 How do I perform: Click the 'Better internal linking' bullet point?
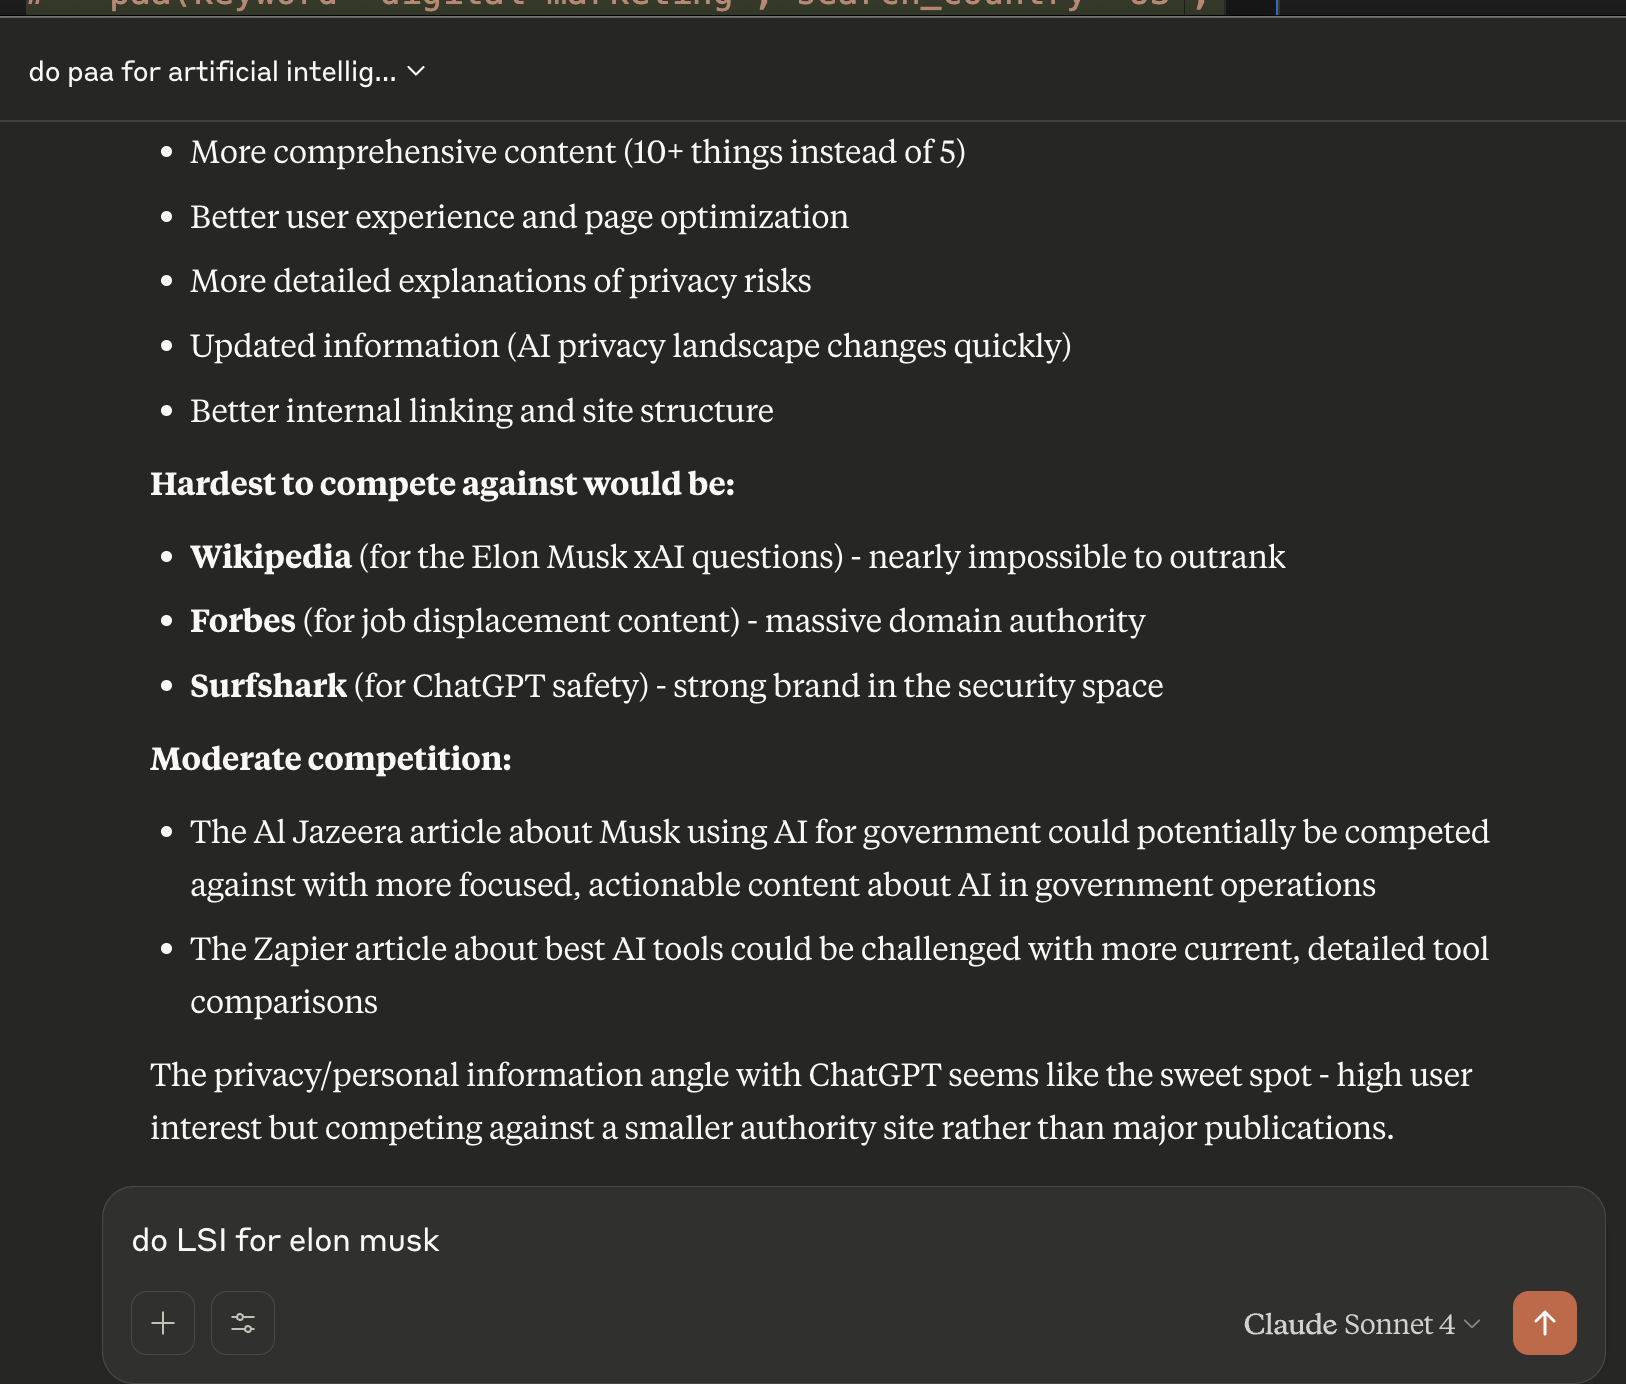[481, 410]
